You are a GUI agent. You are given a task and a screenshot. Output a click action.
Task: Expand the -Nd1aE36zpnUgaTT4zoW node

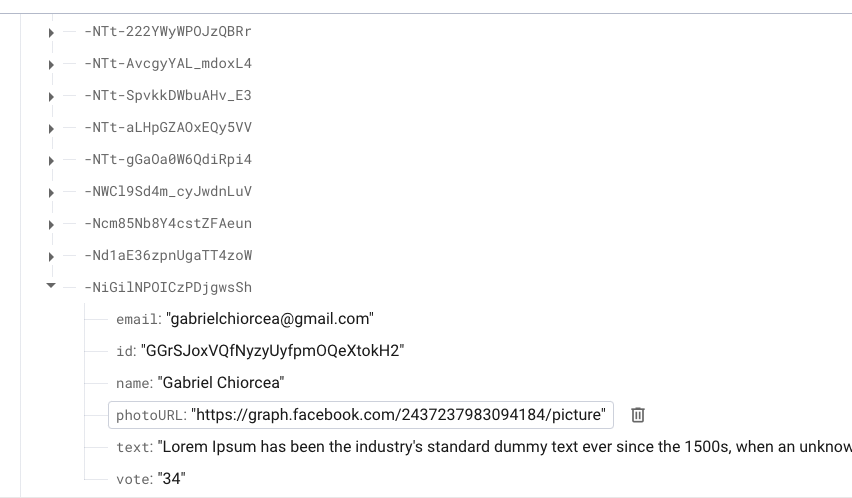(x=51, y=256)
